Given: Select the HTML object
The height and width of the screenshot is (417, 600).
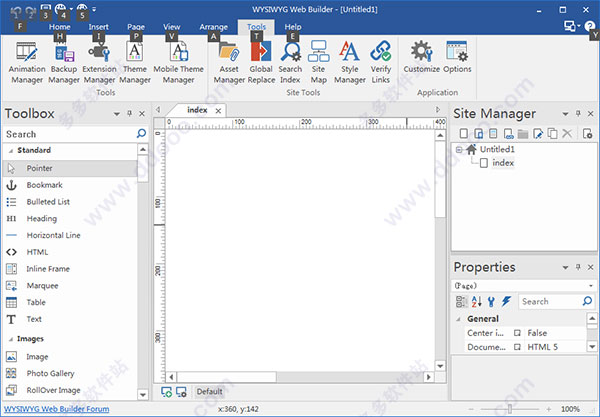Looking at the screenshot, I should tap(70, 252).
